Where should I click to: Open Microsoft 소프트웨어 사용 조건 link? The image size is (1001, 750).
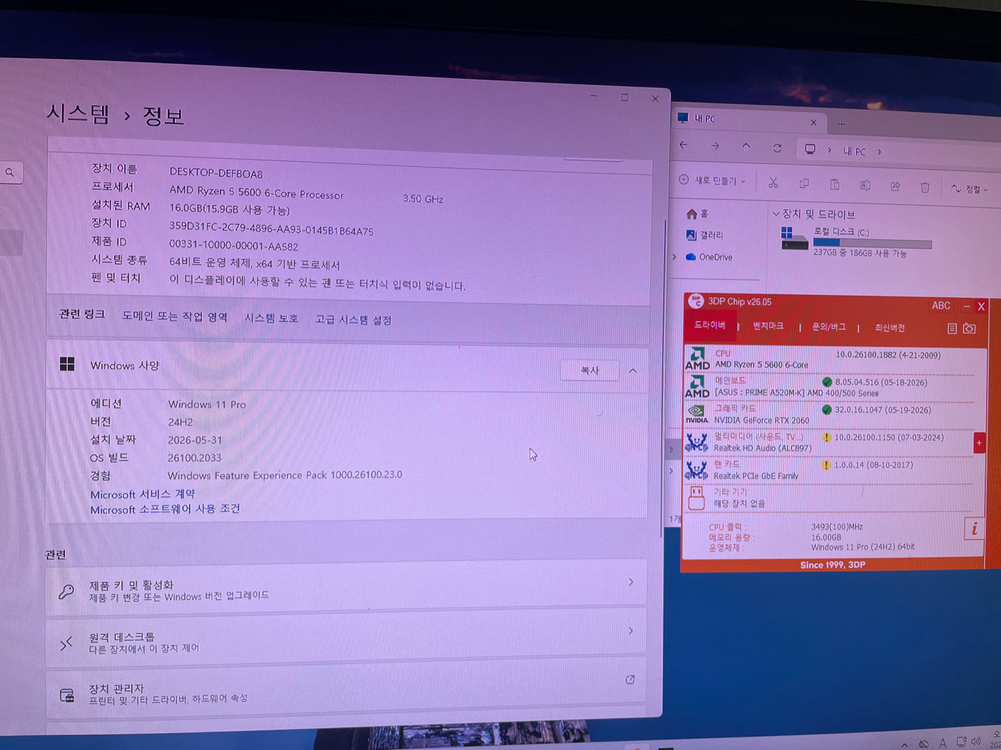165,509
